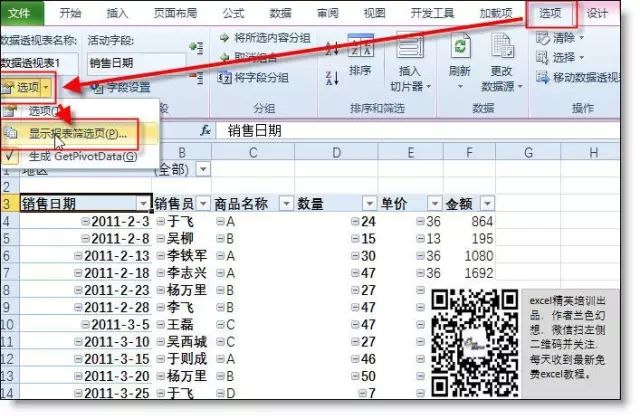Open the 选项 dropdown button arrow
The image size is (640, 419).
tap(46, 87)
